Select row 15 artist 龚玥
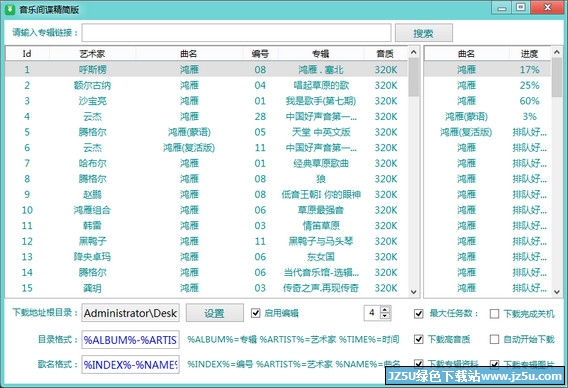Image resolution: width=568 pixels, height=388 pixels. 92,288
